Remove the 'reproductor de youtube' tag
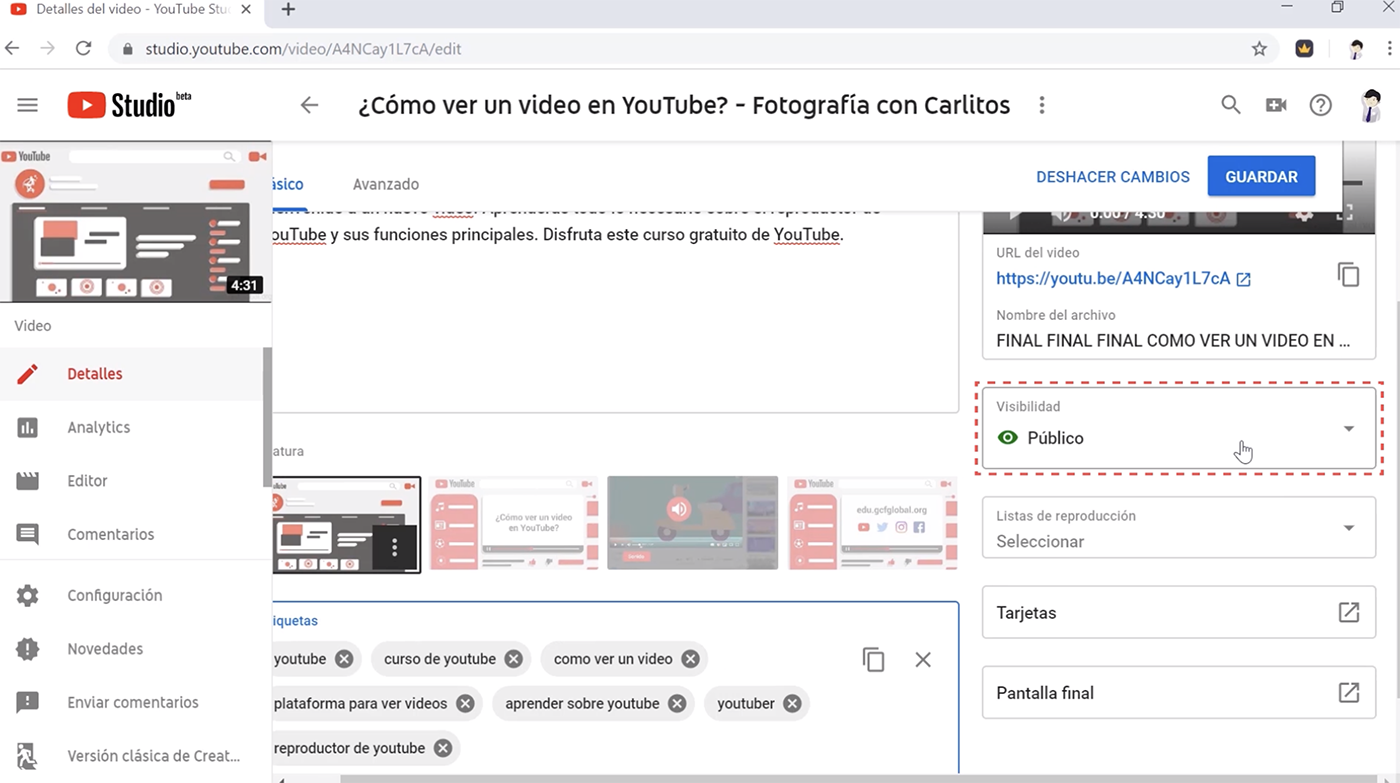 tap(442, 748)
